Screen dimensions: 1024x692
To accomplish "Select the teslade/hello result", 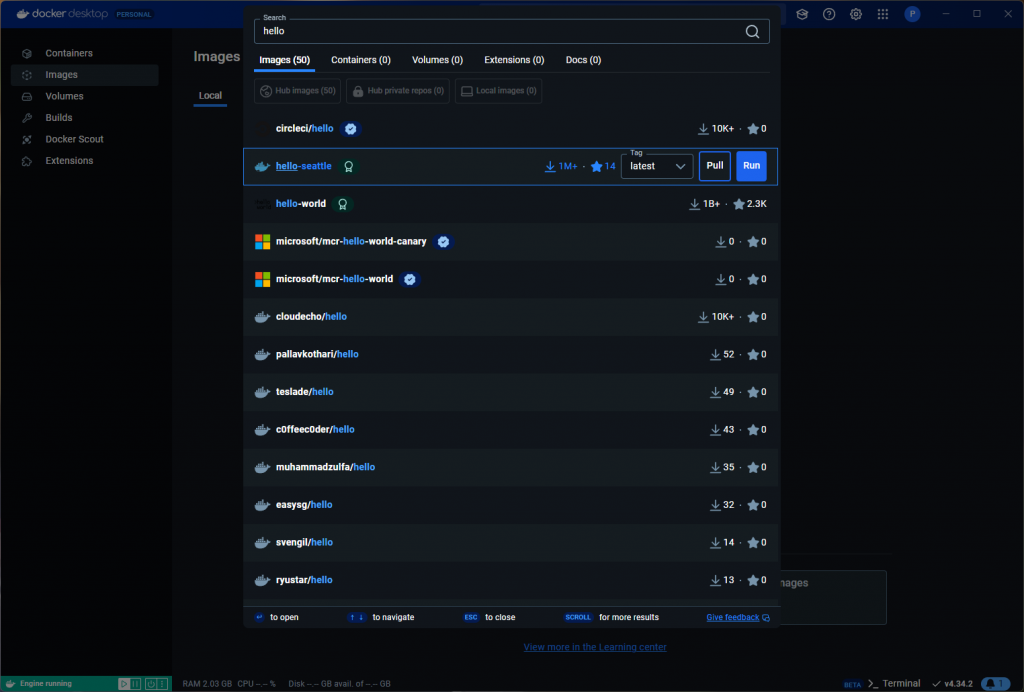I will [511, 392].
